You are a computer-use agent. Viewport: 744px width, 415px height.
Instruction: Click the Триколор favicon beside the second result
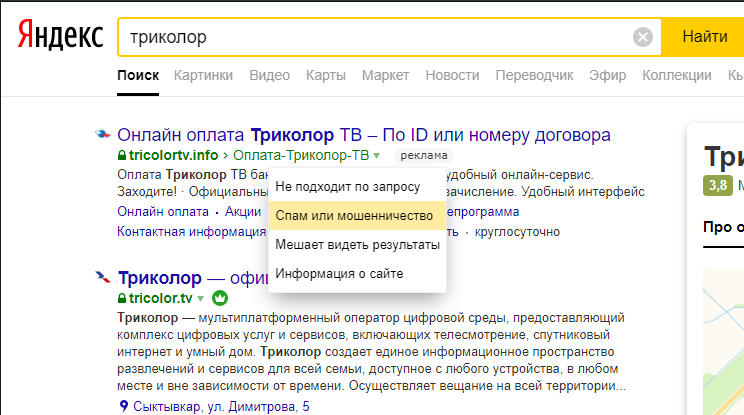point(102,277)
